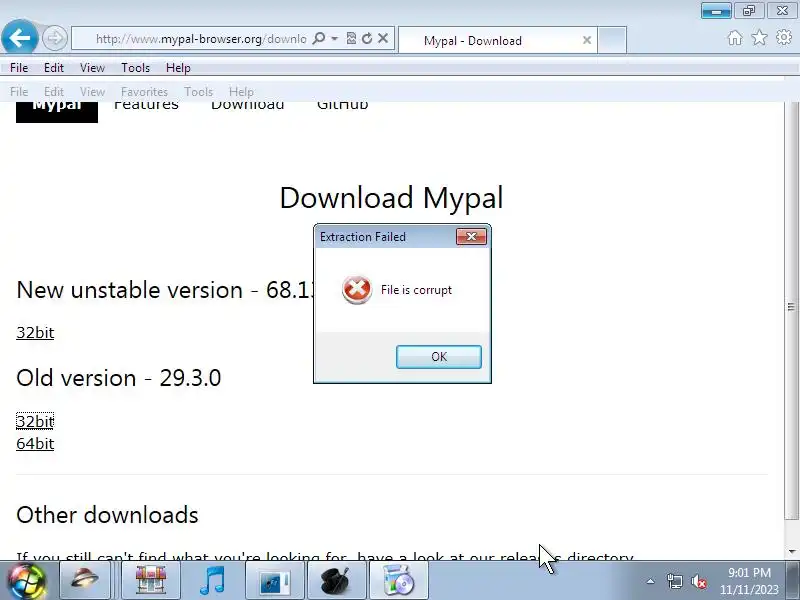The width and height of the screenshot is (800, 600).
Task: Click the Old version - 29.3.0 heading
Action: (118, 378)
